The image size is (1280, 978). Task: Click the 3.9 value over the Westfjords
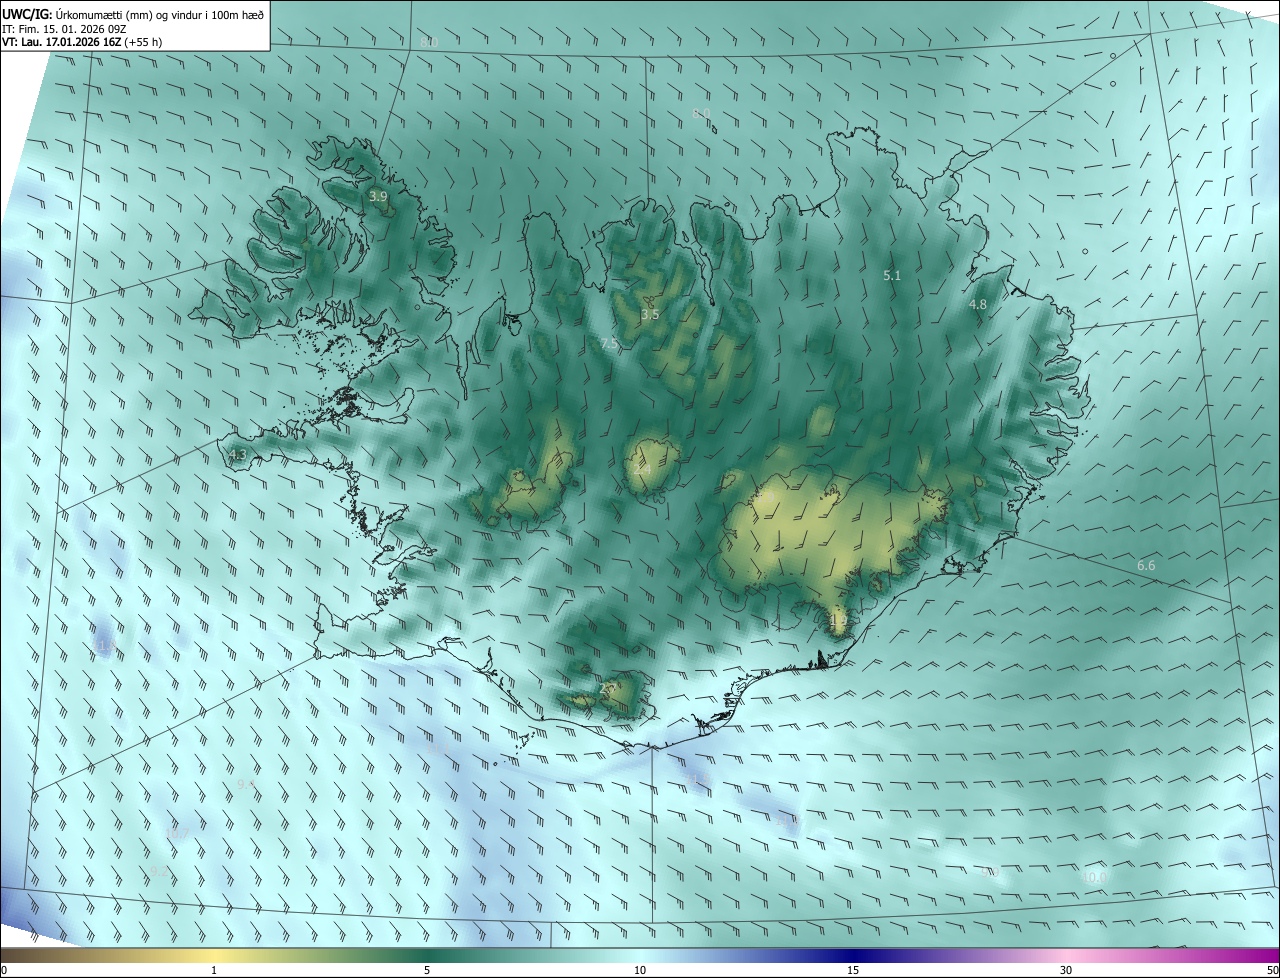coord(378,197)
